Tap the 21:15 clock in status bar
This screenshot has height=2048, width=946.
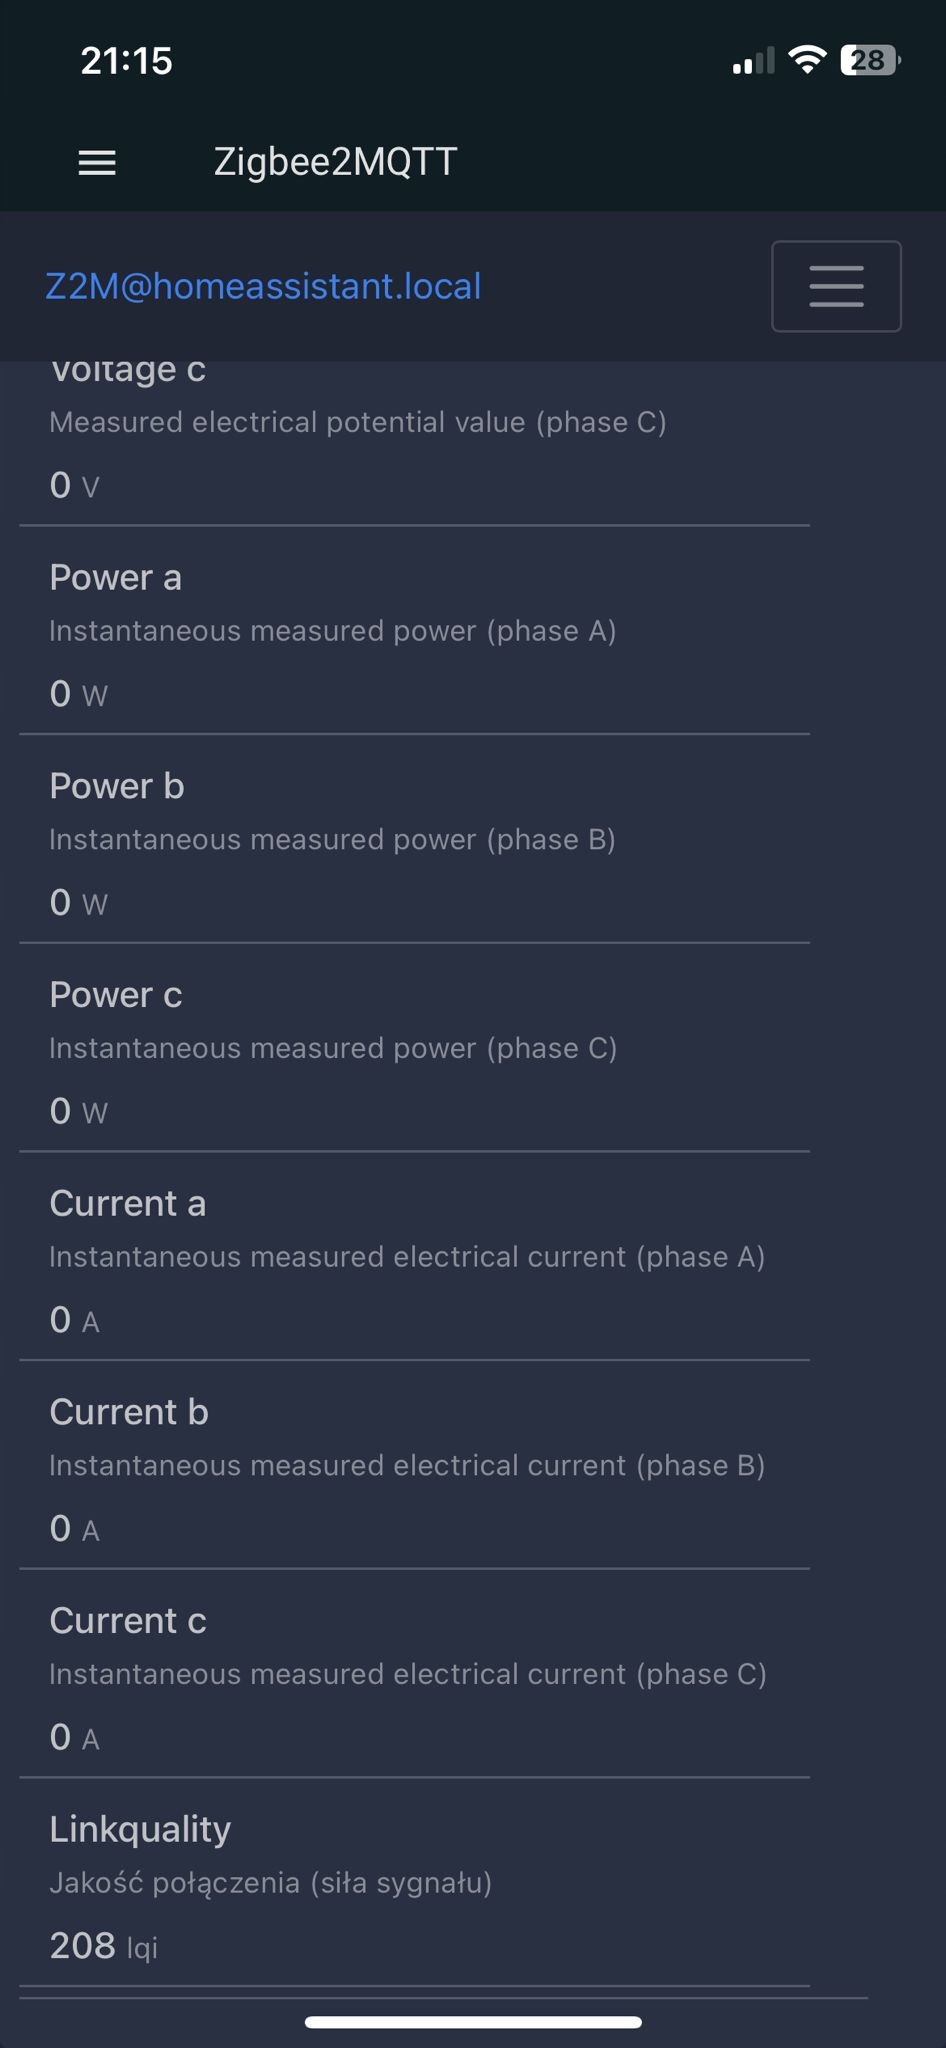[x=126, y=61]
